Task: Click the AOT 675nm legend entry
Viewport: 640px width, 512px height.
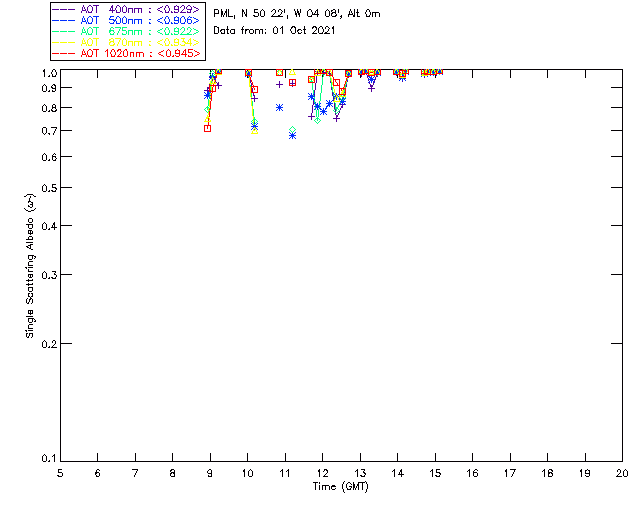Action: pyautogui.click(x=126, y=31)
